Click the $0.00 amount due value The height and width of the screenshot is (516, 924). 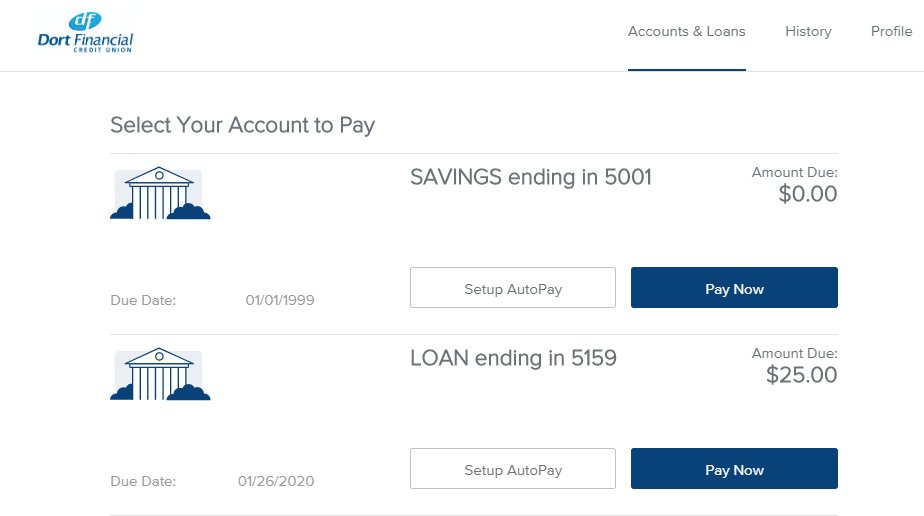807,195
